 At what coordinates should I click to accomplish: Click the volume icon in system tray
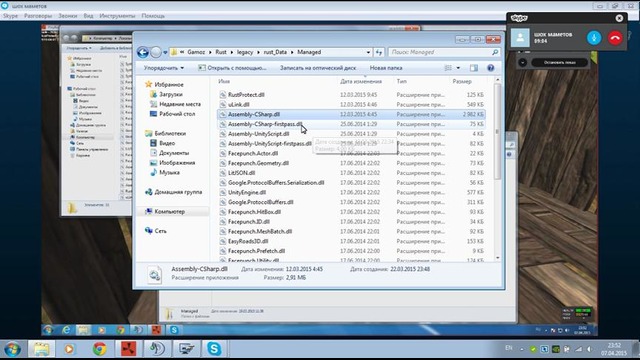point(590,349)
